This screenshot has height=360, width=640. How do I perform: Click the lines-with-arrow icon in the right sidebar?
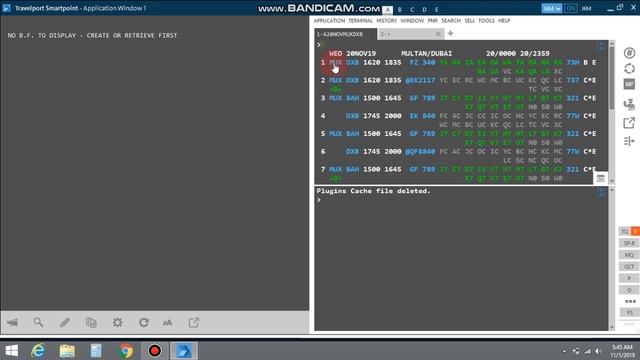[629, 141]
